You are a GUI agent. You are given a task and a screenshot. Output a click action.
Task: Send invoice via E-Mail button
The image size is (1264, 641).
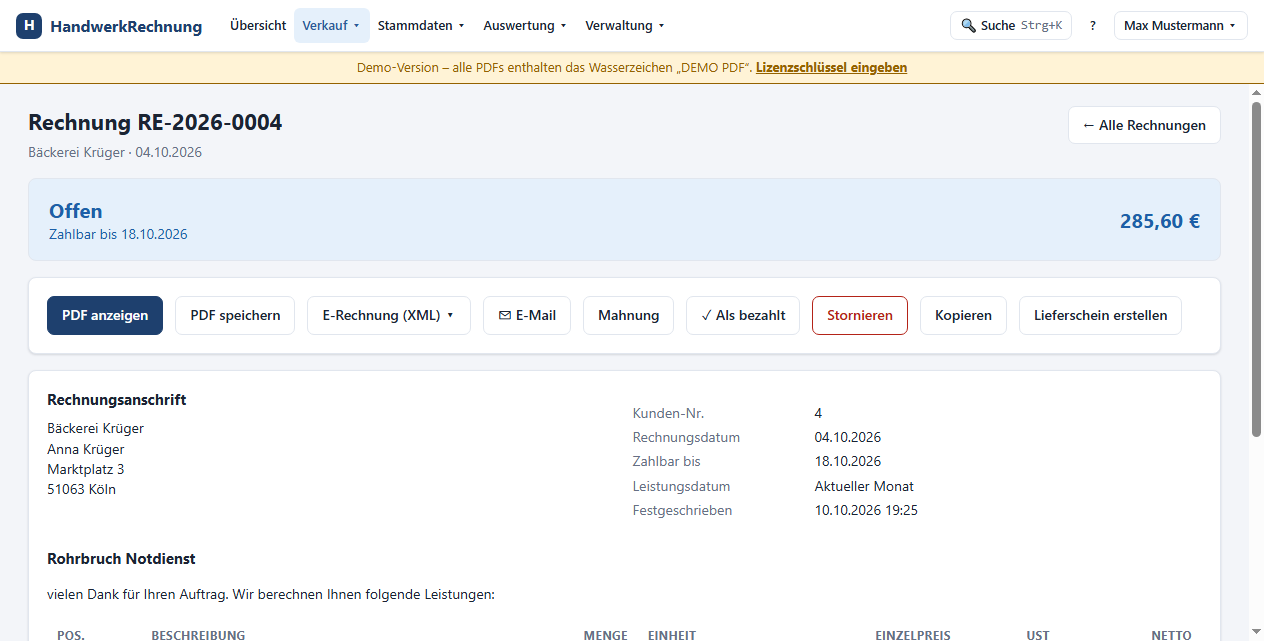click(527, 315)
